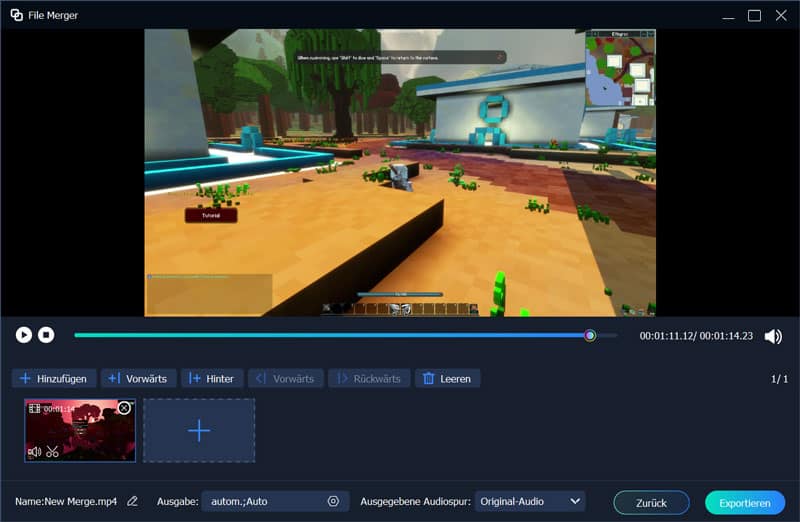Screen dimensions: 800x522
Task: Click the Hinzufügen button
Action: [55, 378]
